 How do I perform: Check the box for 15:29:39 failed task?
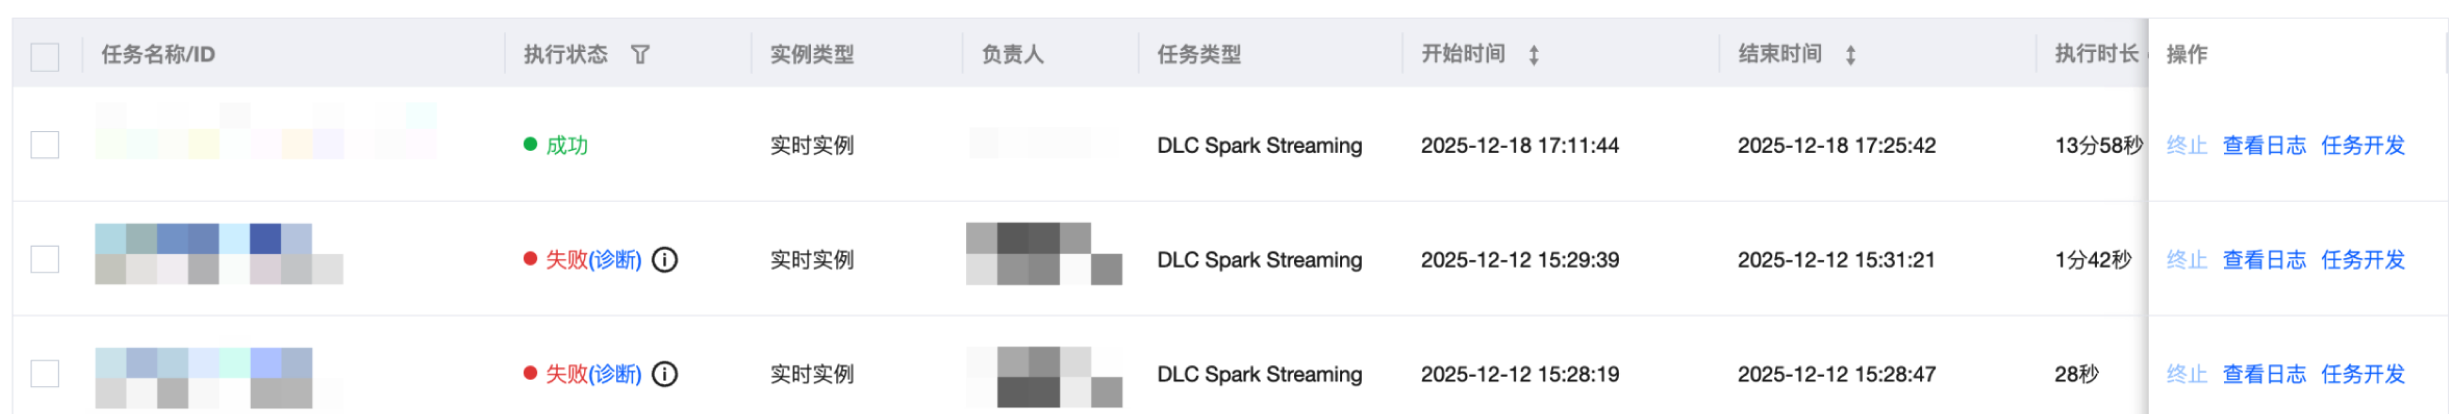coord(45,260)
